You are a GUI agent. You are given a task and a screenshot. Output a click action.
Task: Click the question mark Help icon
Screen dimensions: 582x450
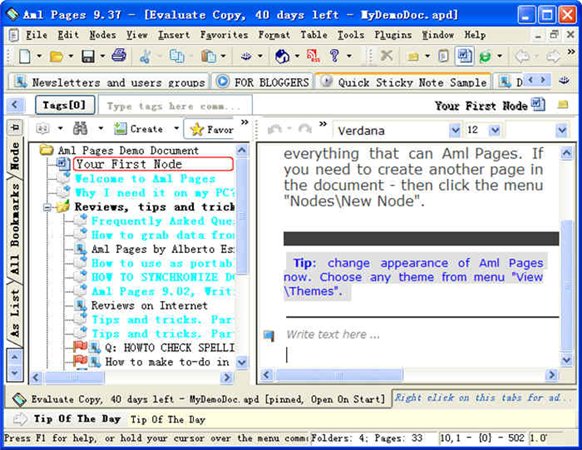[334, 56]
